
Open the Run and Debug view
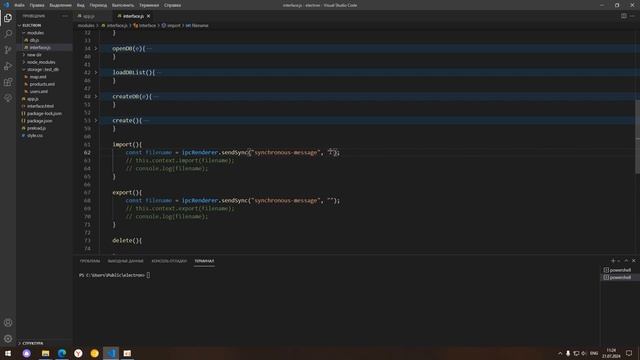[8, 66]
